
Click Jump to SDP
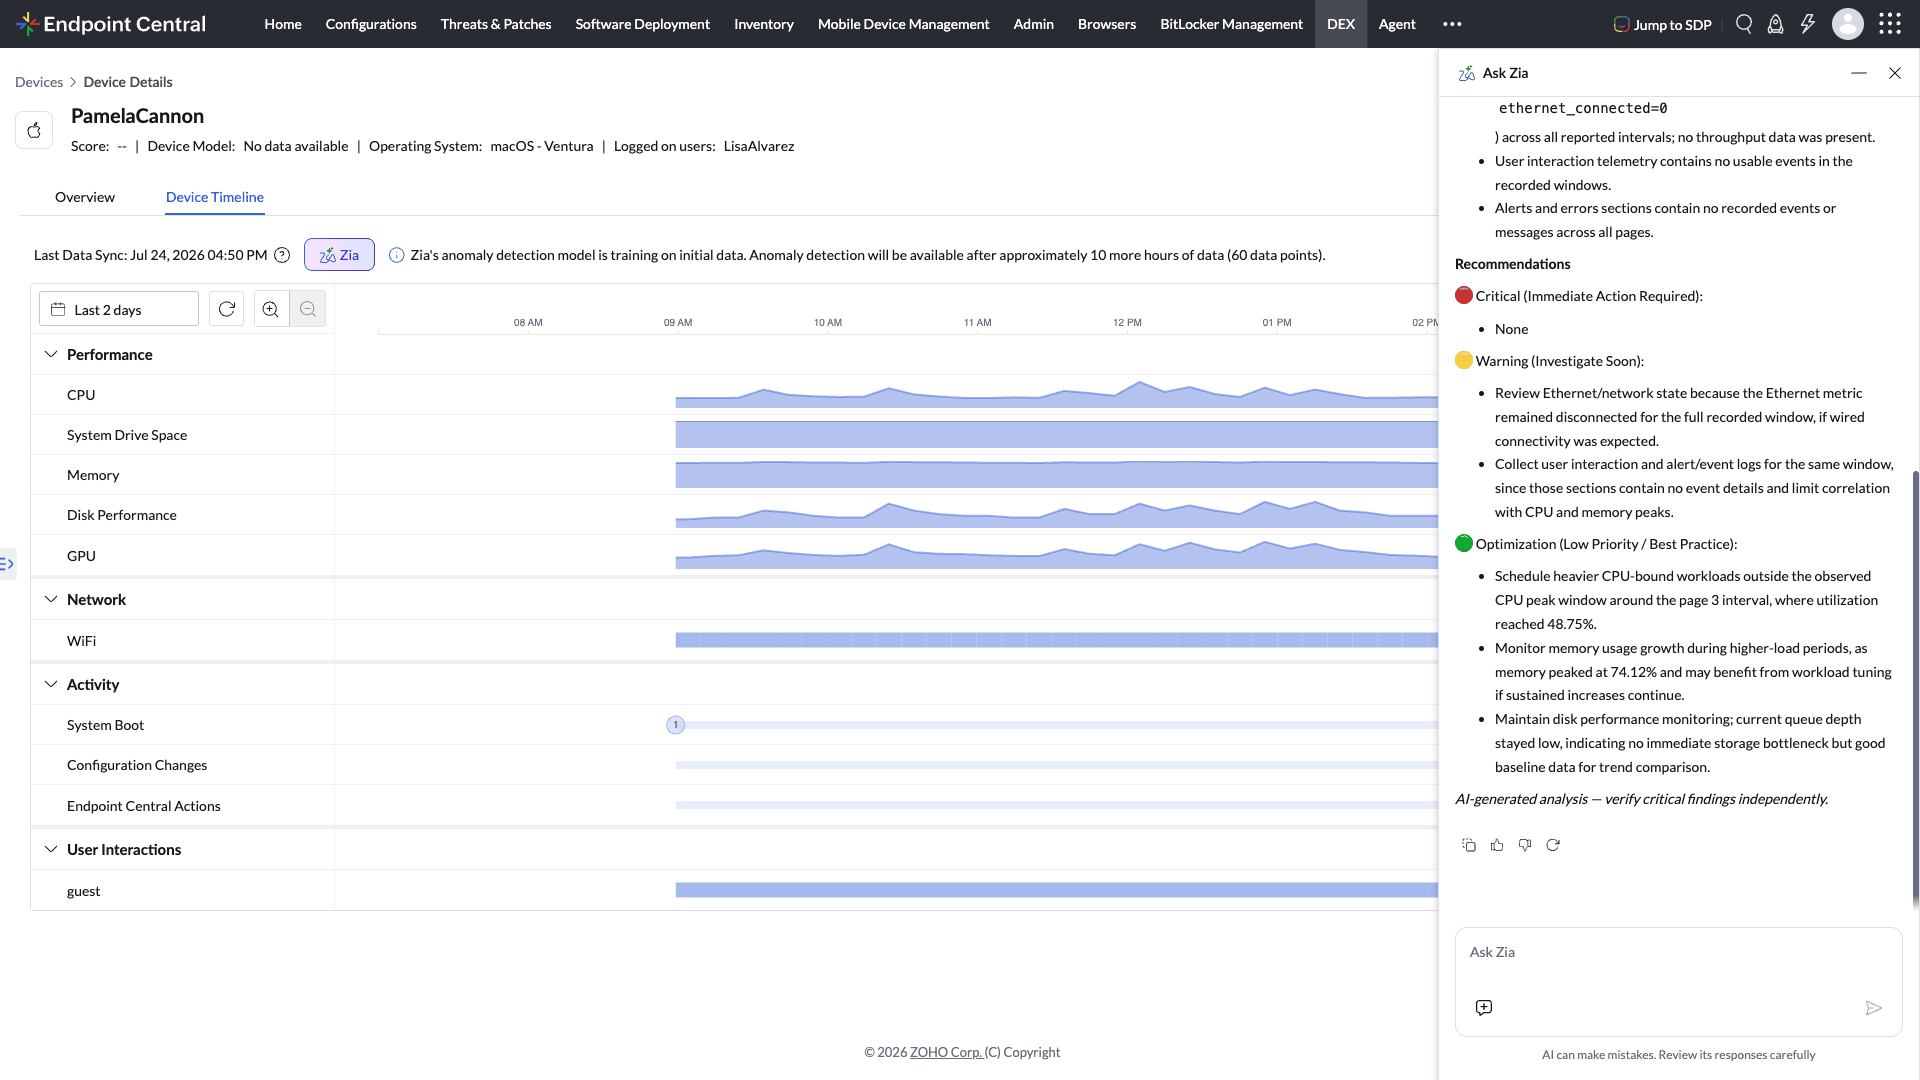pos(1662,24)
